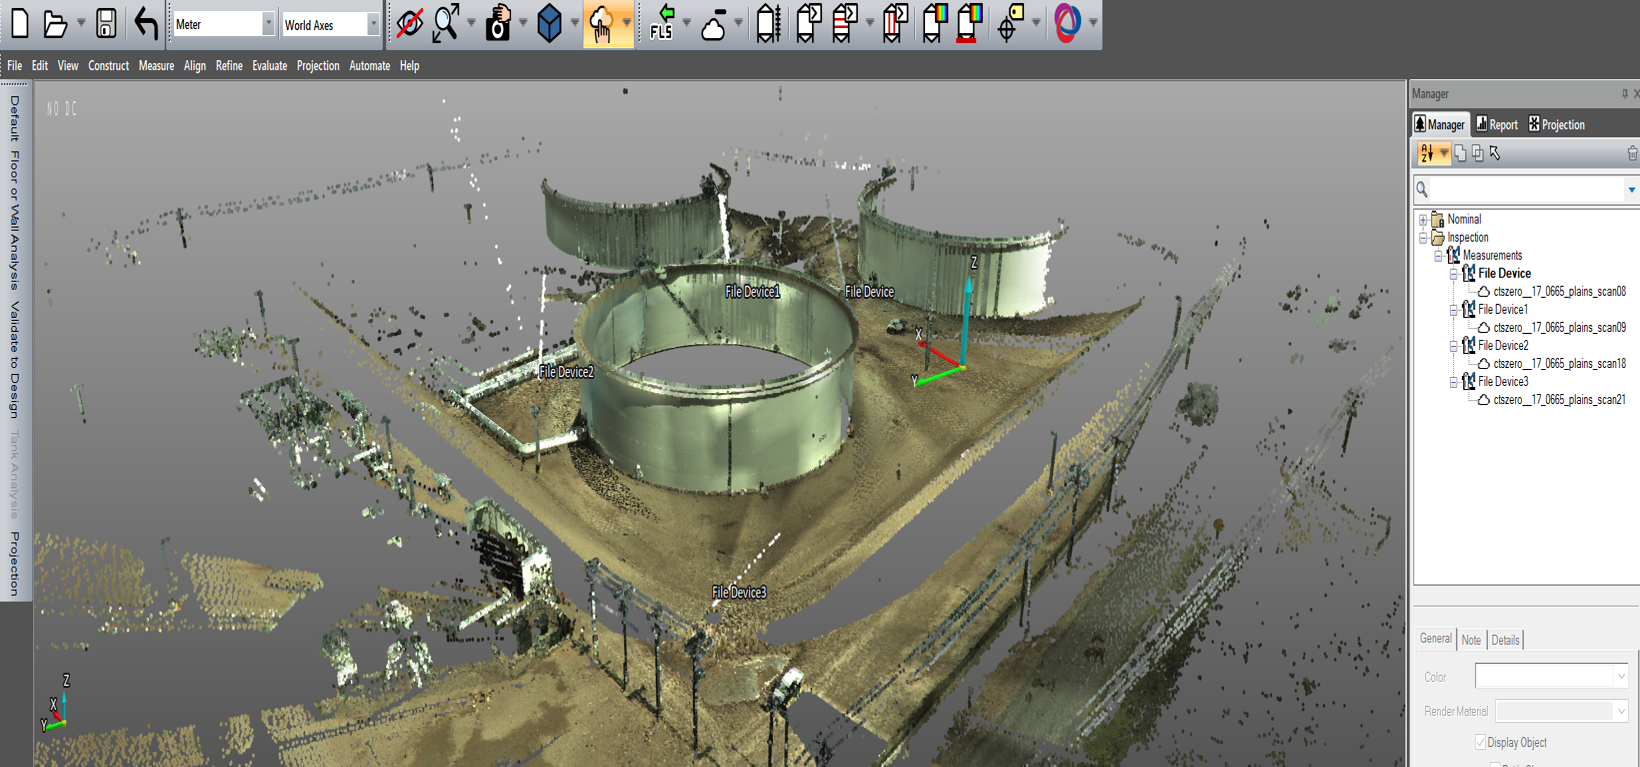Screen dimensions: 1640x767
Task: Click the cloud minus icon
Action: [714, 23]
